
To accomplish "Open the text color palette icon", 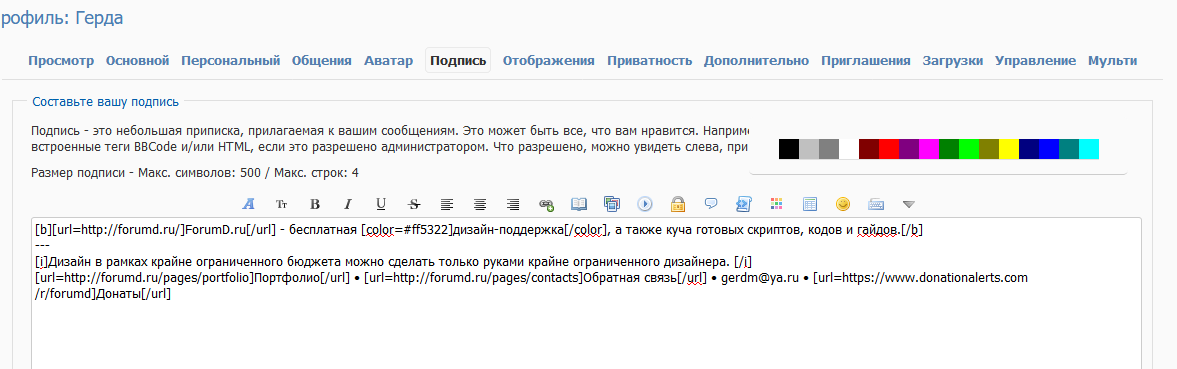I will tap(777, 203).
